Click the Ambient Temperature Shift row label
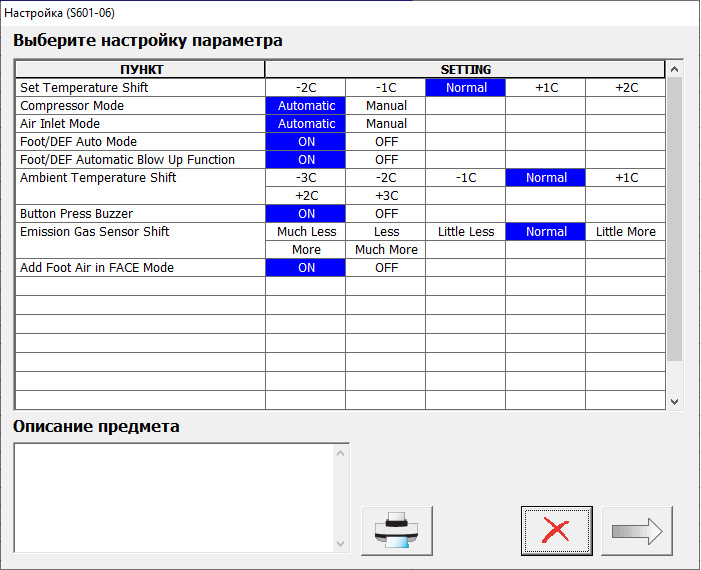Image resolution: width=701 pixels, height=570 pixels. [x=98, y=177]
